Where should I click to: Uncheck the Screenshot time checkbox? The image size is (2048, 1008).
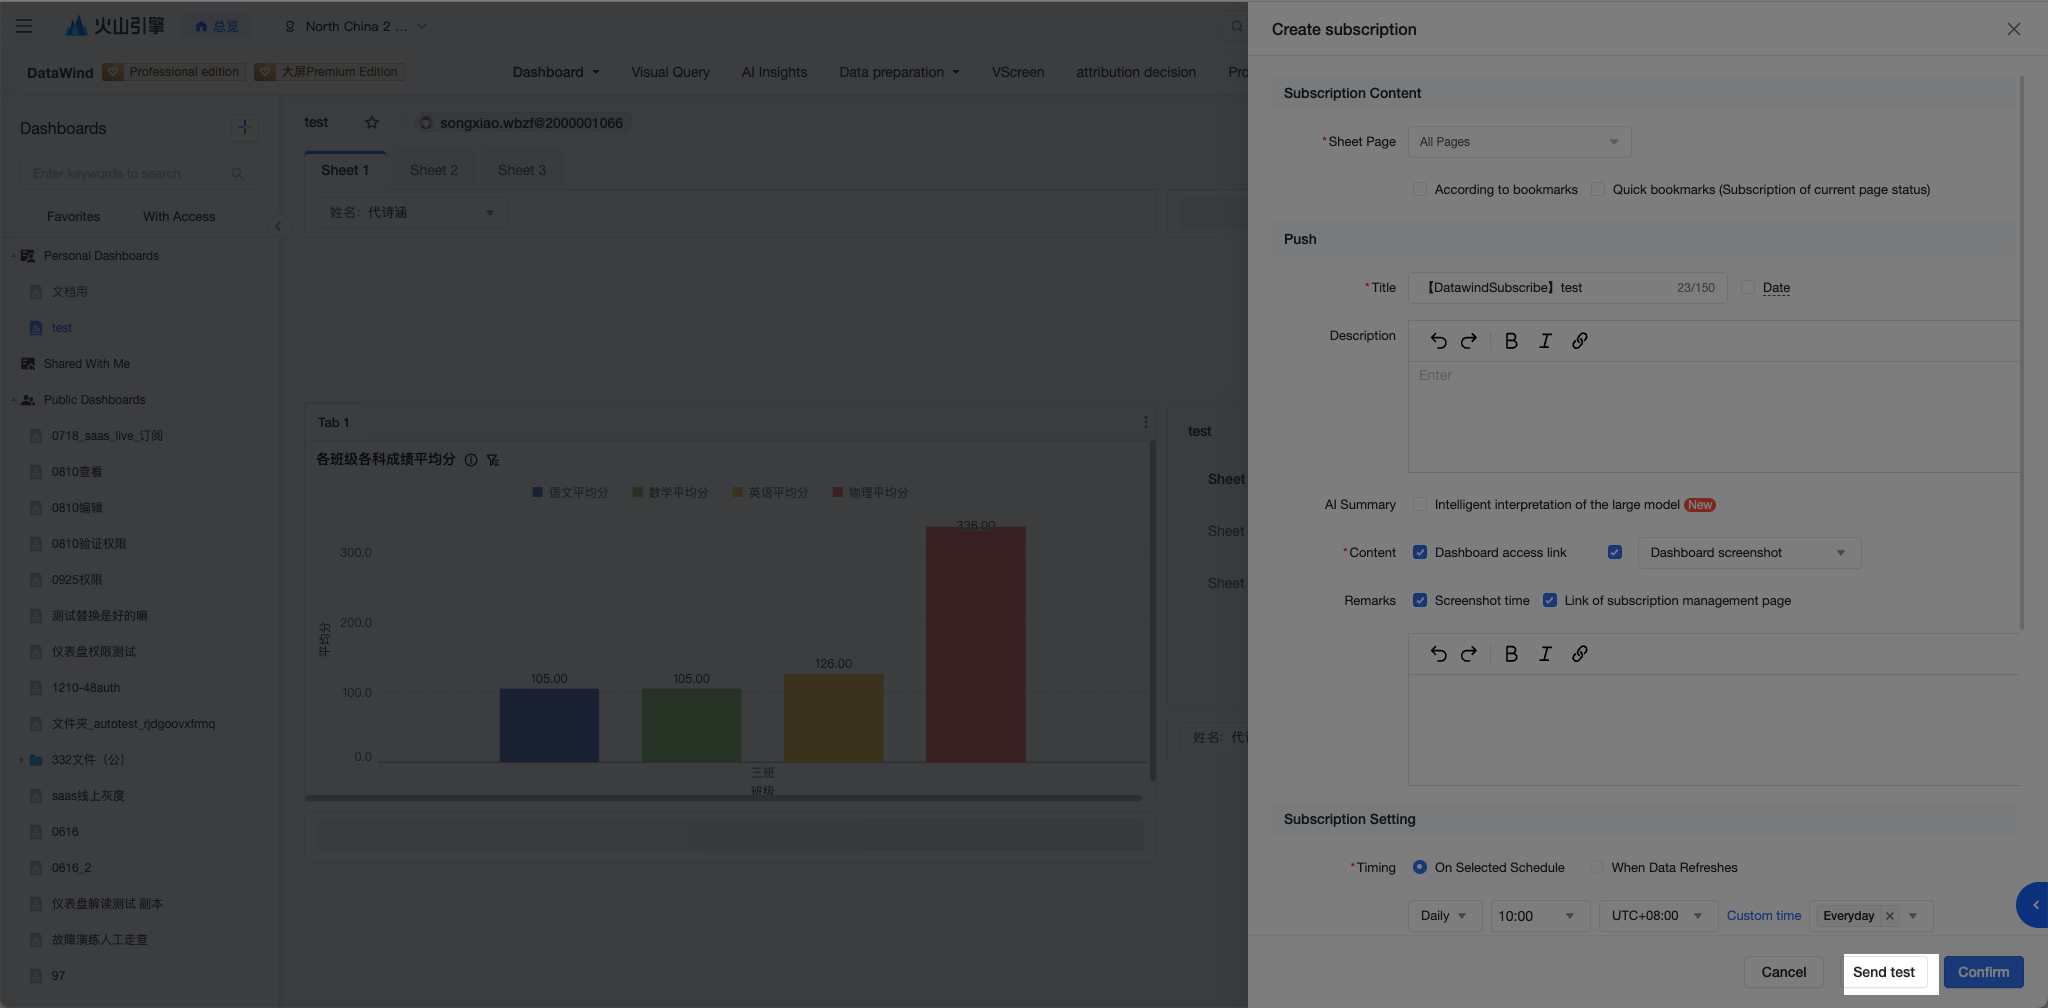(x=1419, y=601)
